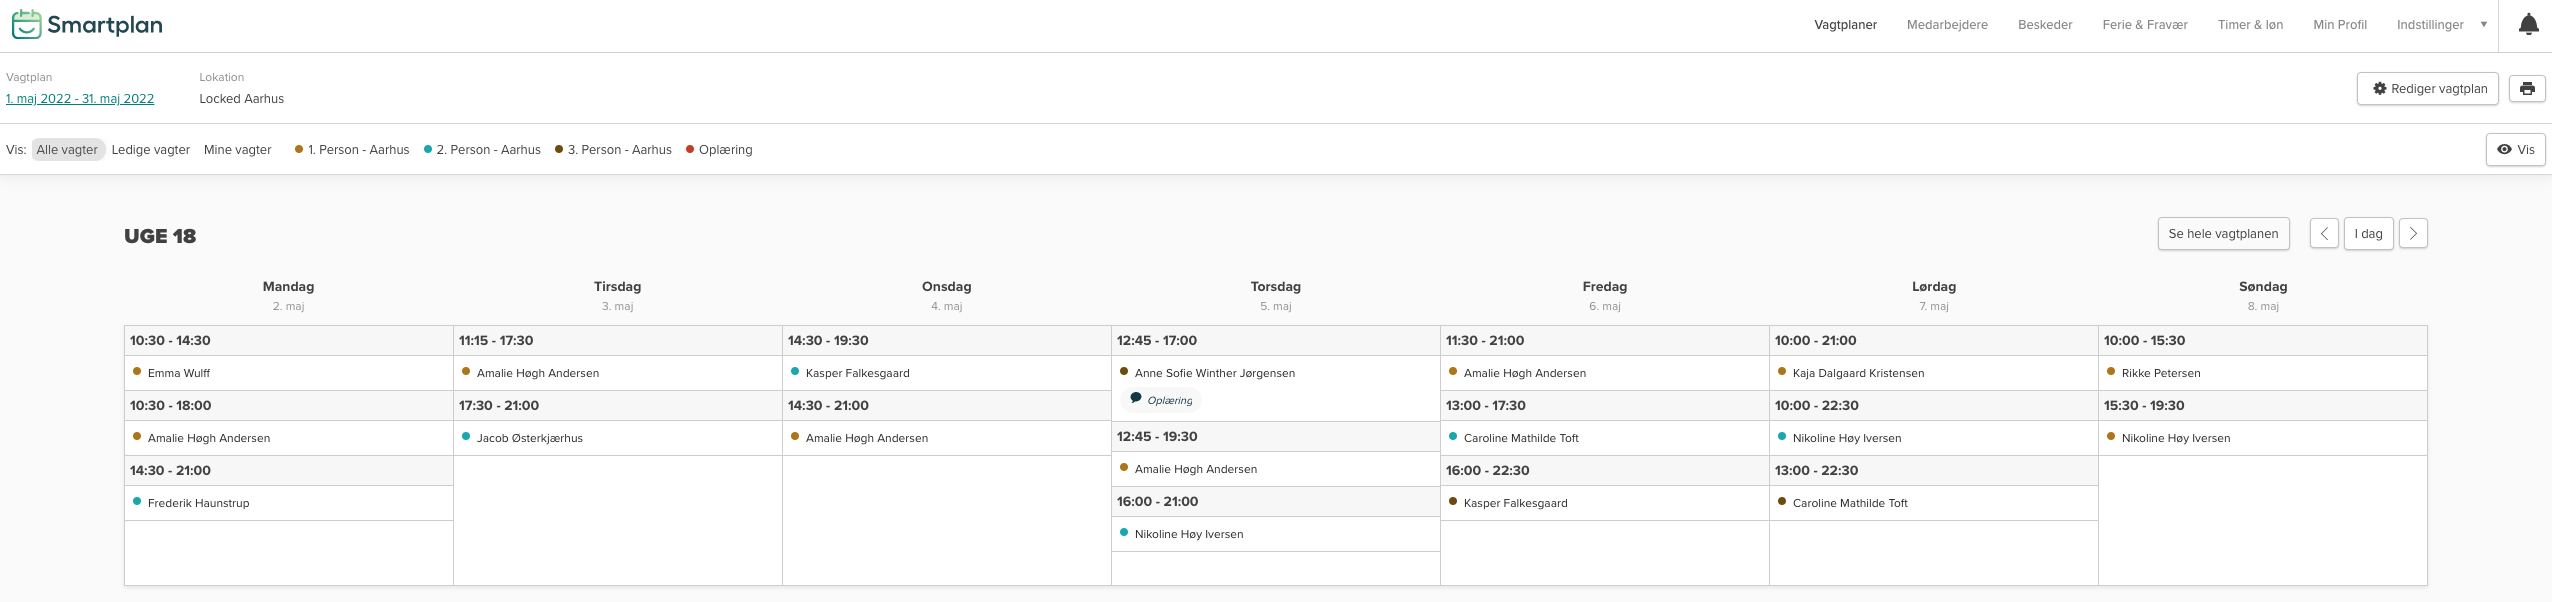Click Thursday 12:45 - 17:00 time header
This screenshot has width=2552, height=602.
tap(1276, 341)
